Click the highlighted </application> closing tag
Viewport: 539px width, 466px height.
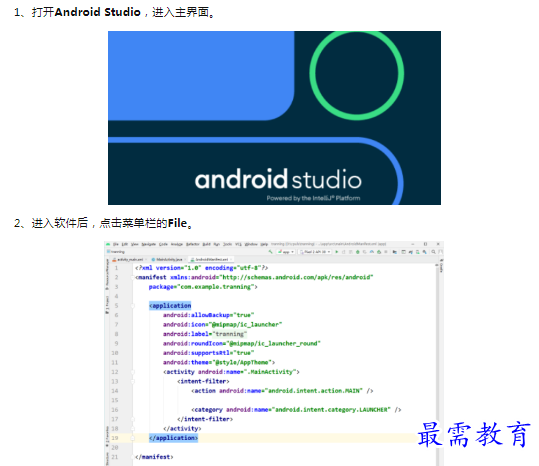(174, 438)
